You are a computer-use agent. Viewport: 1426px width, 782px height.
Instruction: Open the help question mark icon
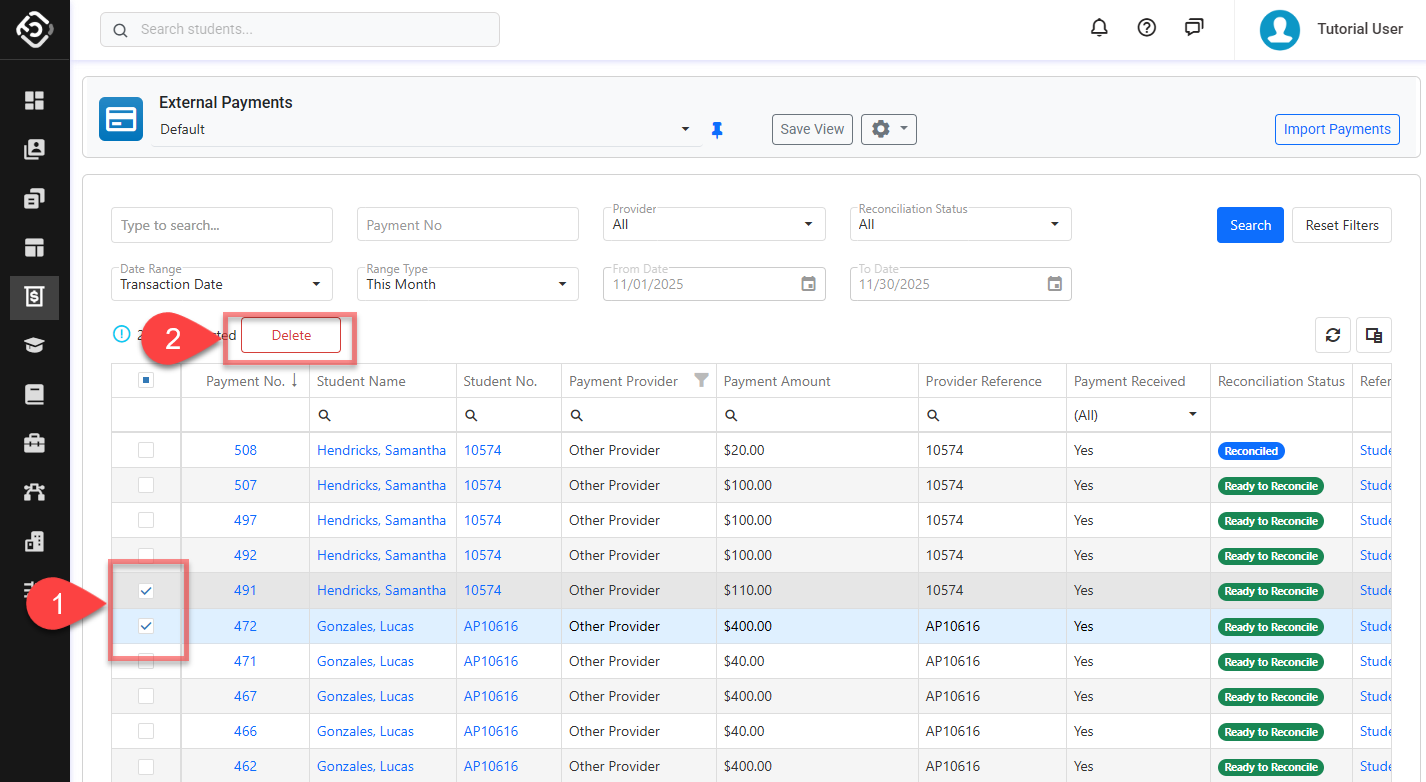[1147, 28]
